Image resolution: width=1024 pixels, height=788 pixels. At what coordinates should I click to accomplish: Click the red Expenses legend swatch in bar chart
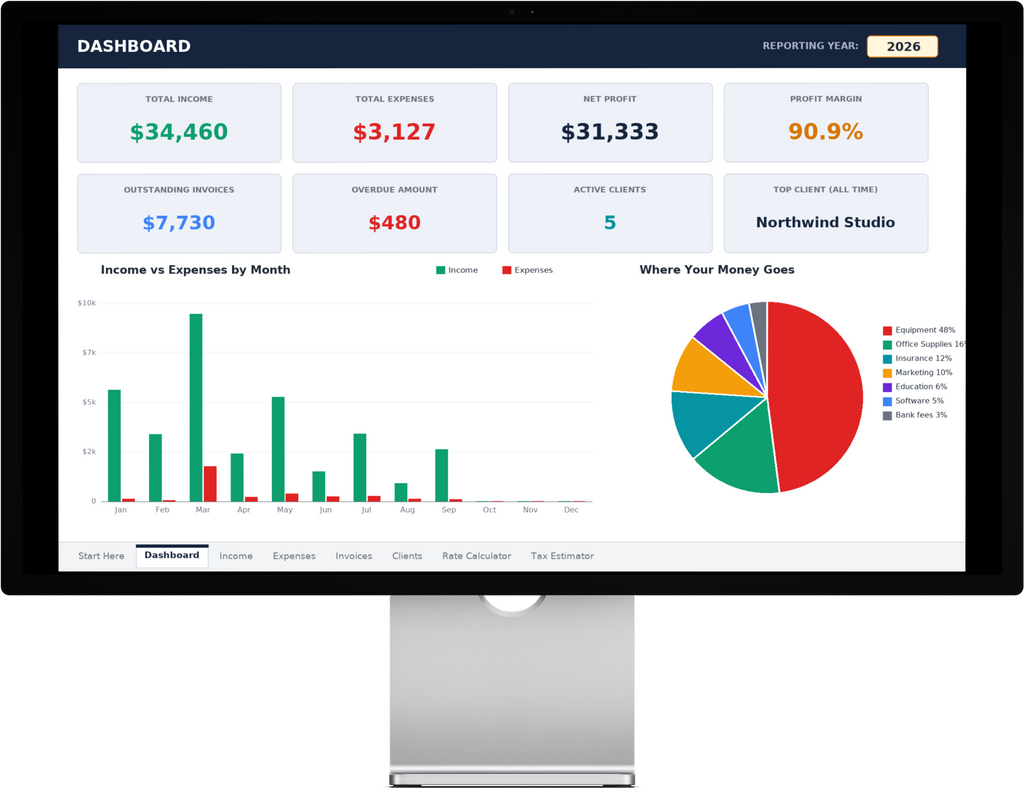tap(506, 270)
